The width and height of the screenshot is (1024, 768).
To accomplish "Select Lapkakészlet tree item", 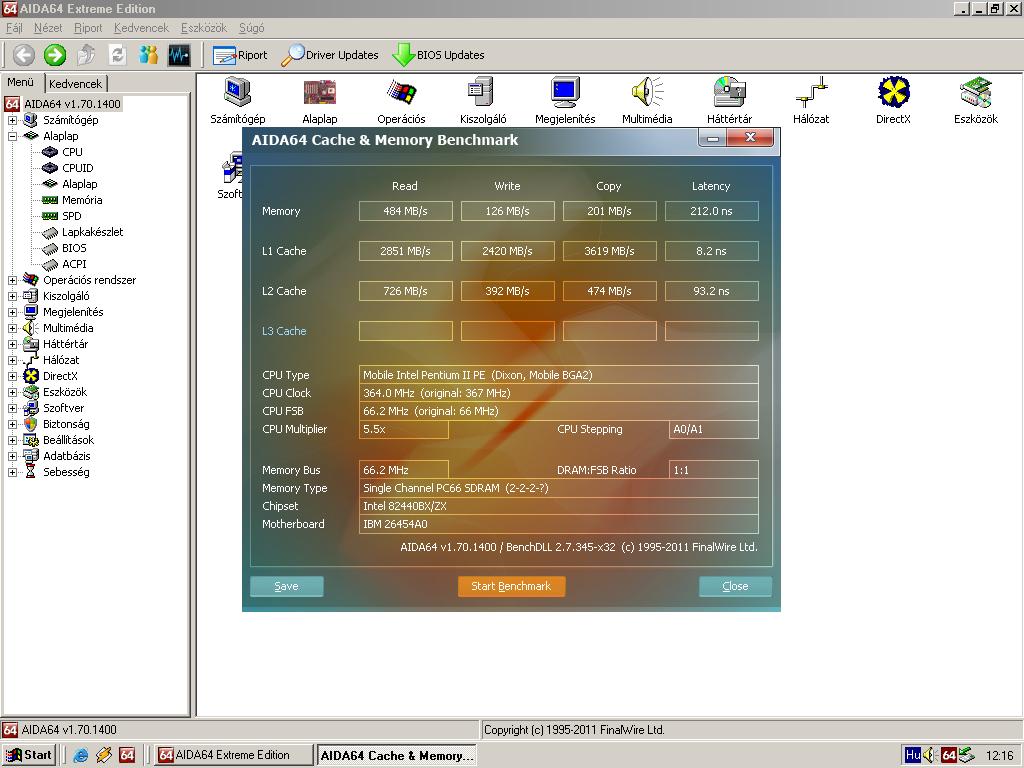I will pyautogui.click(x=92, y=232).
